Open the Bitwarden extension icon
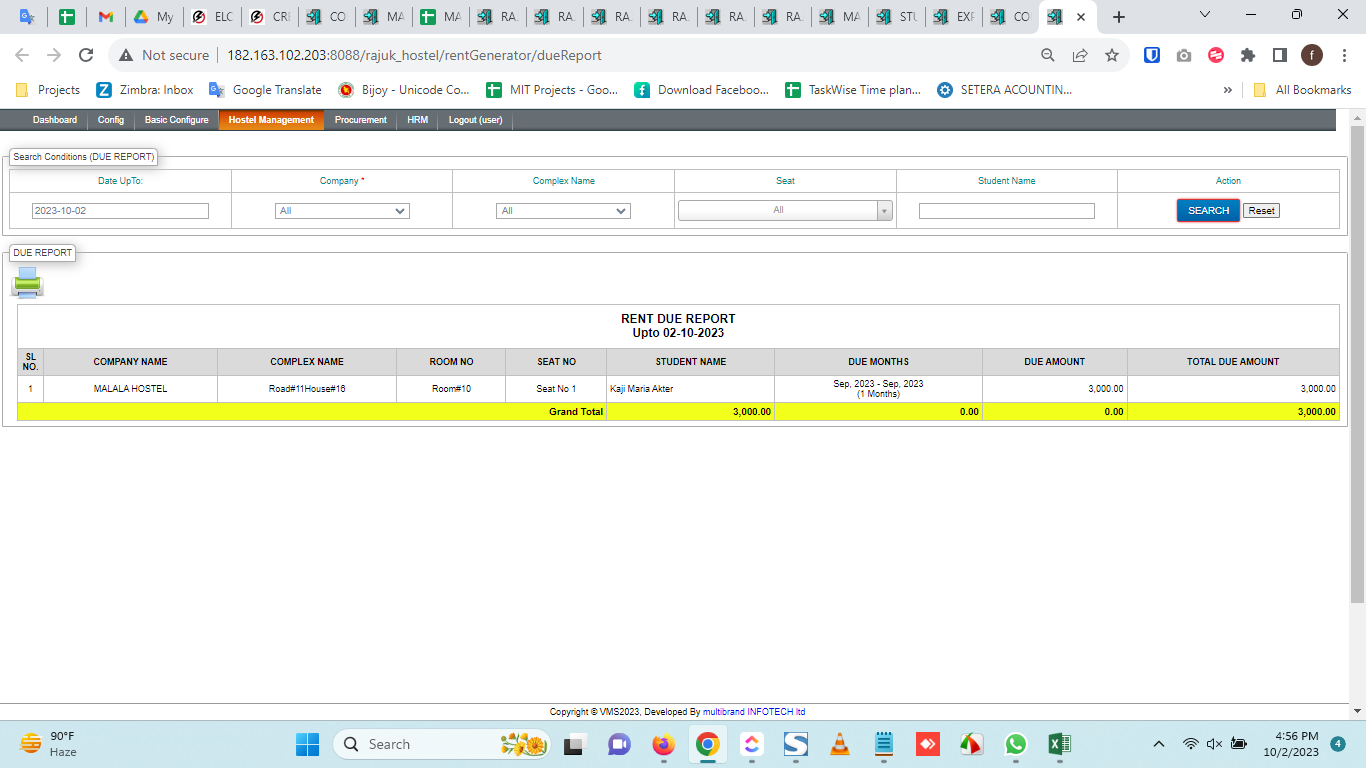1366x768 pixels. (x=1152, y=55)
